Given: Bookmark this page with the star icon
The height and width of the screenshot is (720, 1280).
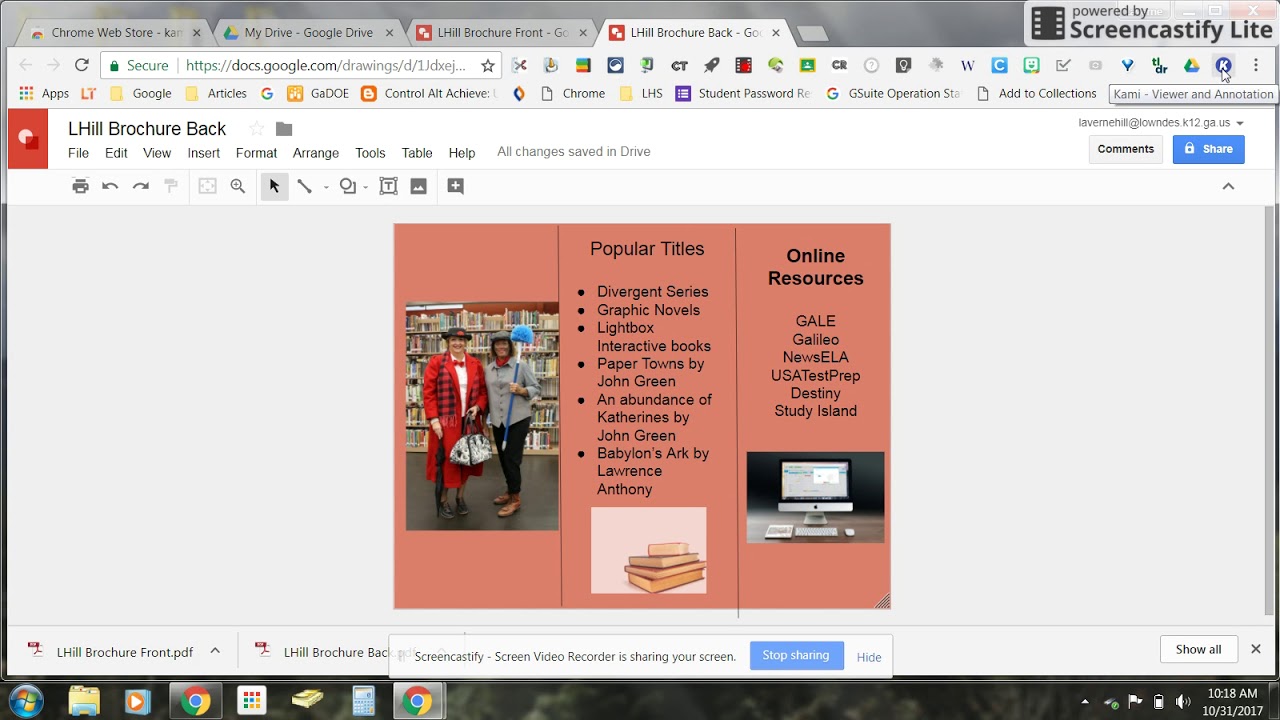Looking at the screenshot, I should coord(488,65).
